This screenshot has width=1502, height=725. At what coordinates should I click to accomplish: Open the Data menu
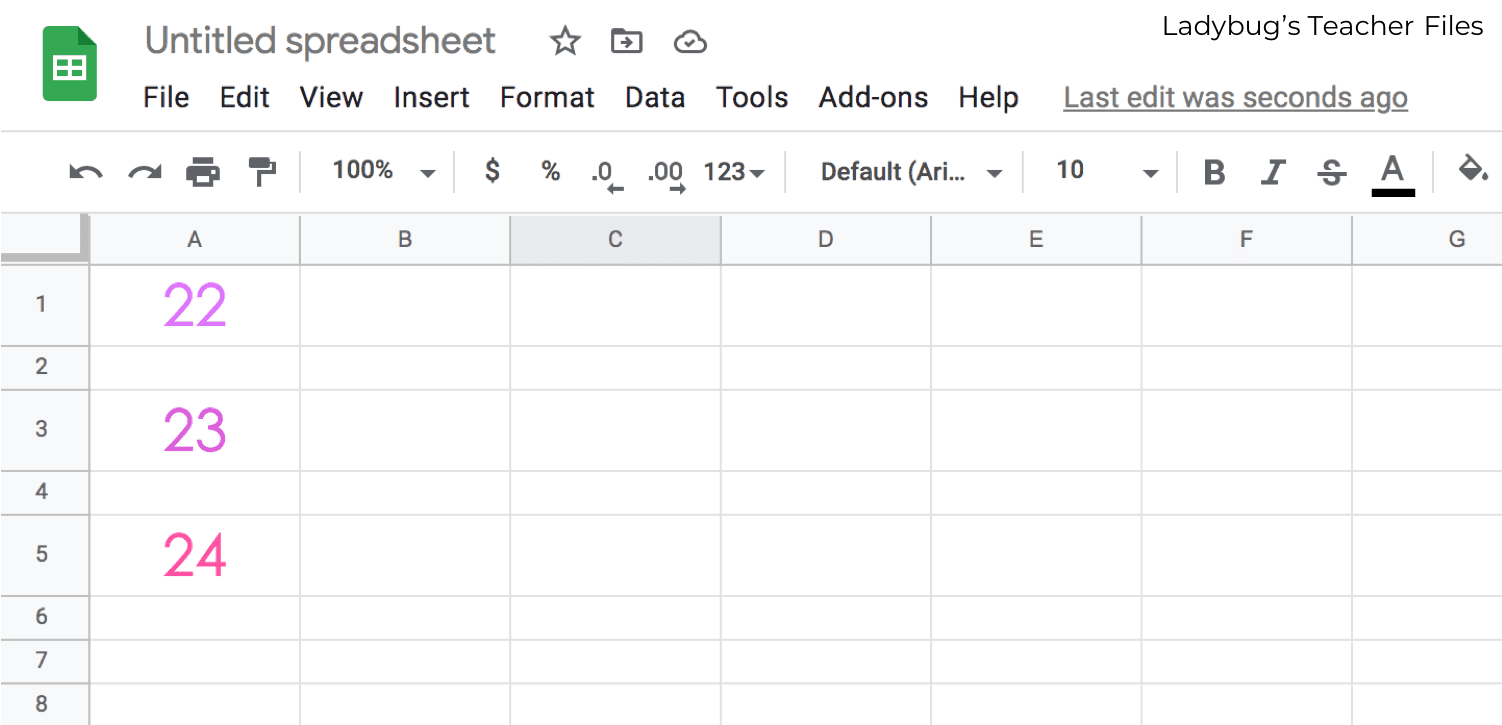(655, 97)
